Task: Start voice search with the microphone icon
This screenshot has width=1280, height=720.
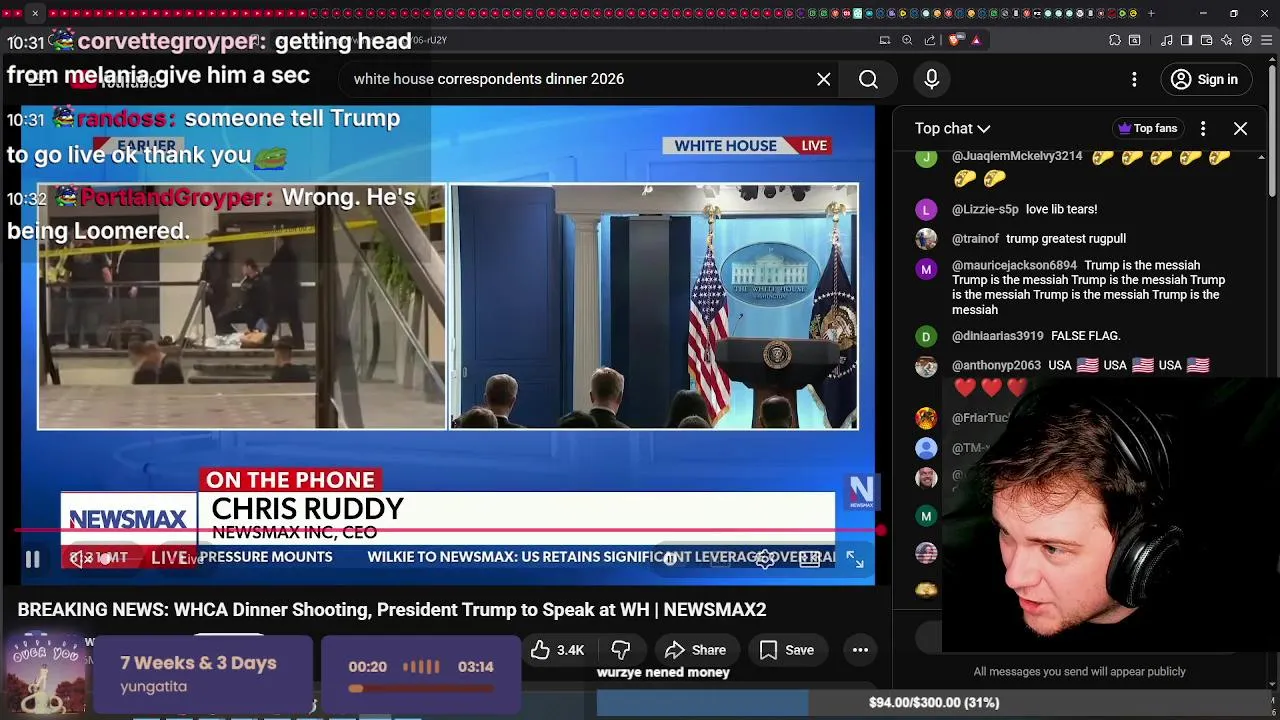Action: click(931, 79)
